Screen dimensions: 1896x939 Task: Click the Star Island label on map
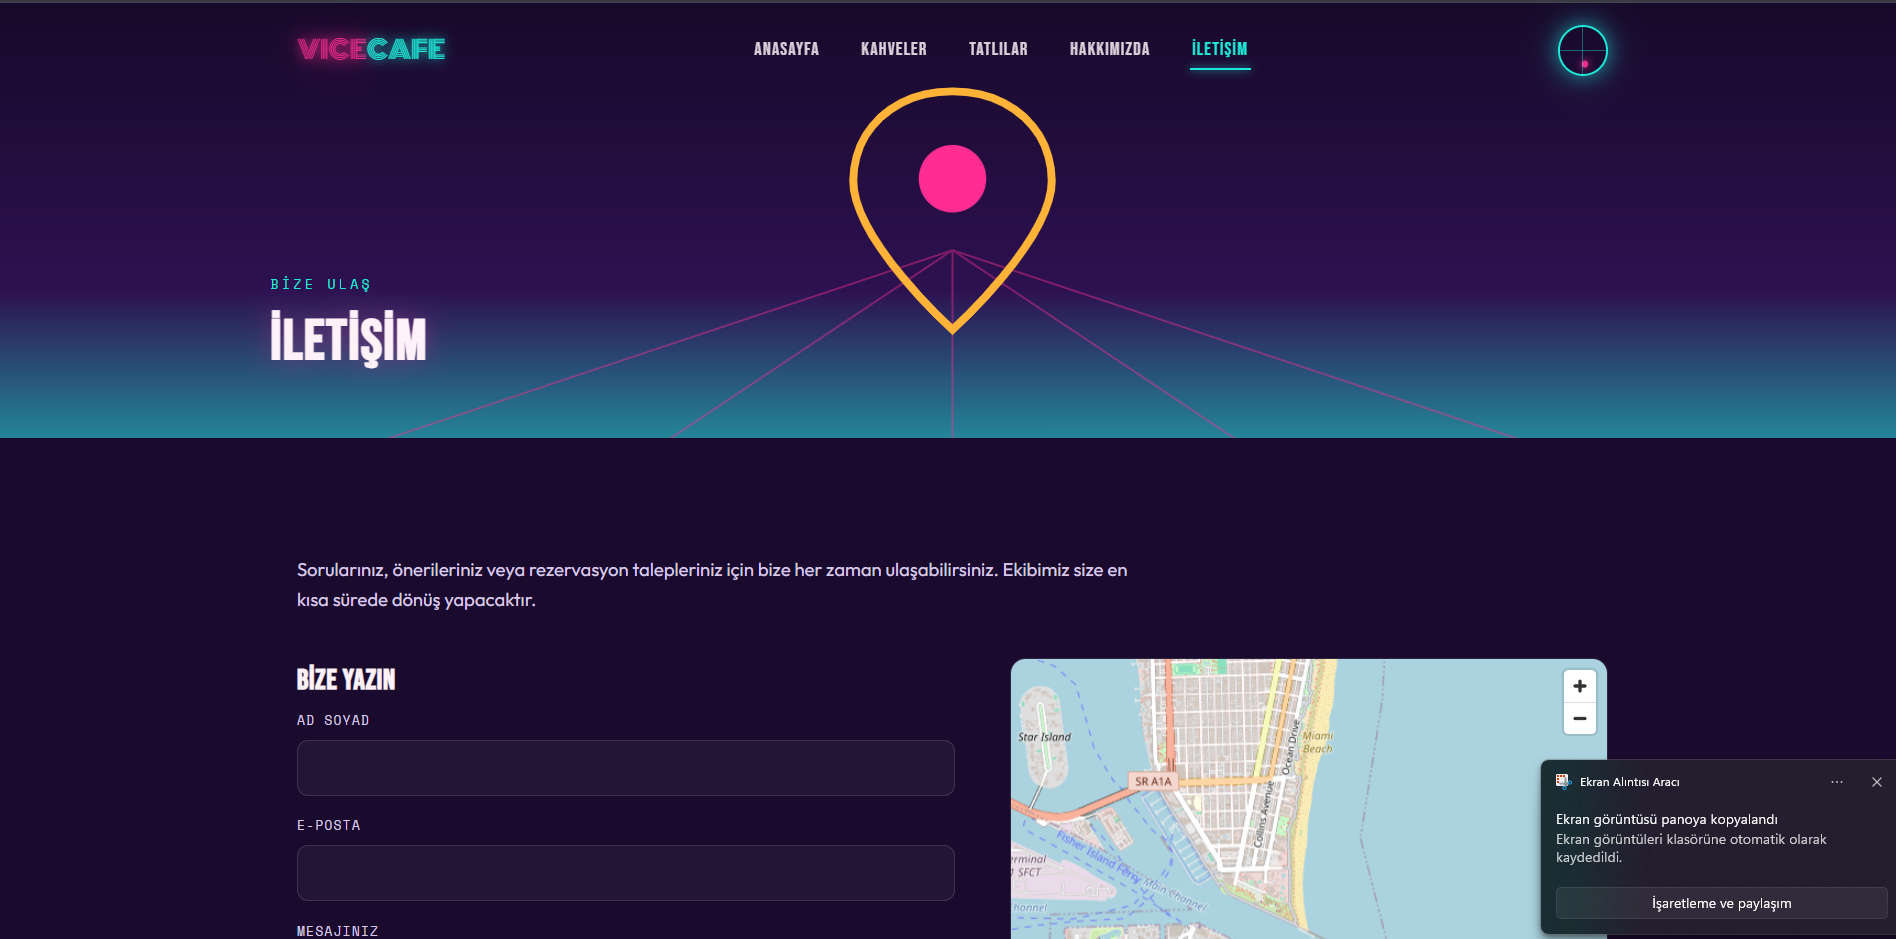[1044, 737]
